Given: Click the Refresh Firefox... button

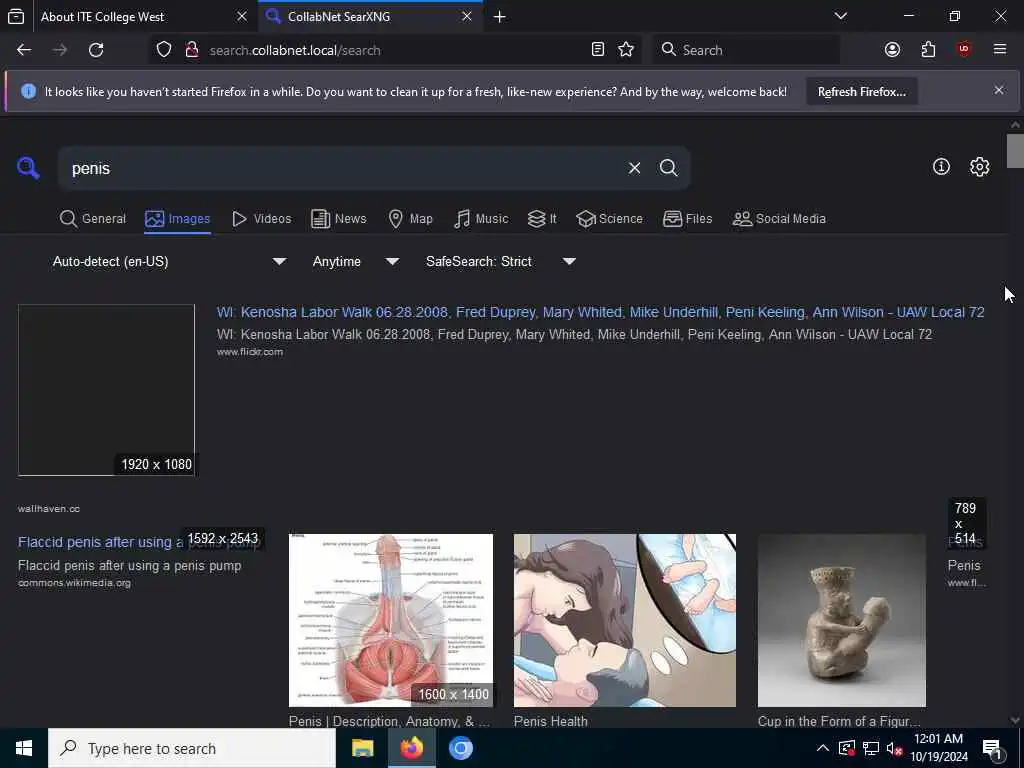Looking at the screenshot, I should click(x=861, y=91).
